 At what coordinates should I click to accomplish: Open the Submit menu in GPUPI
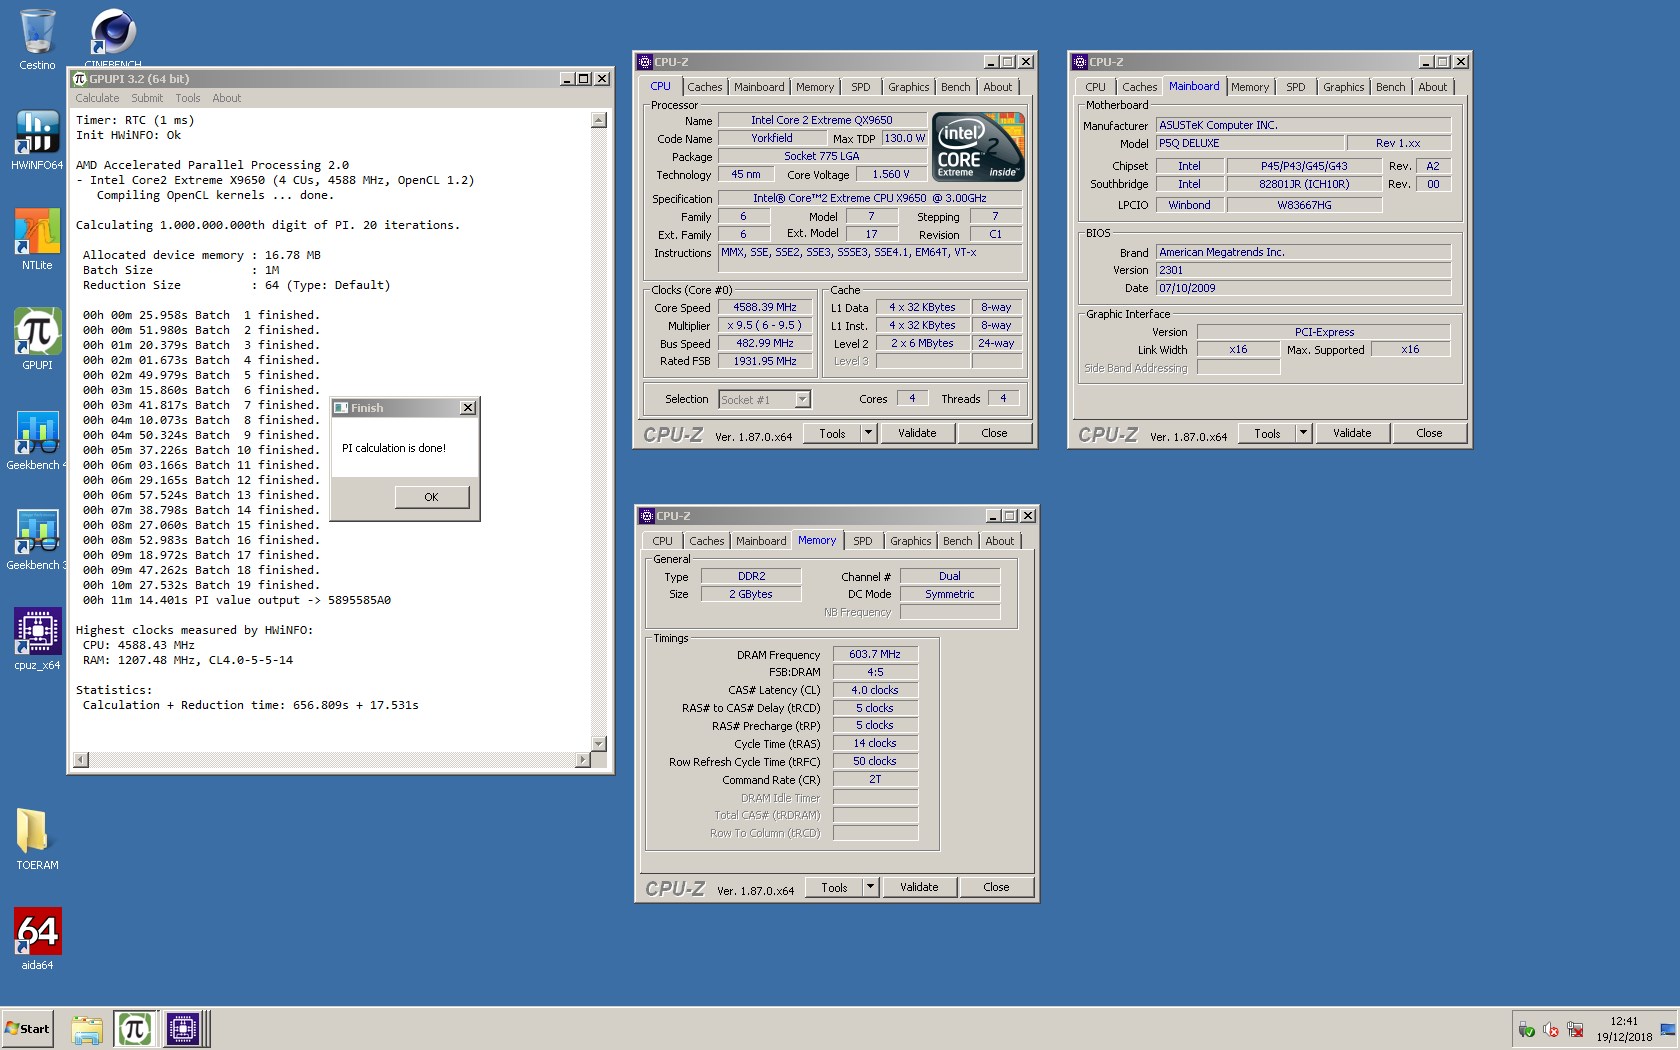coord(147,98)
